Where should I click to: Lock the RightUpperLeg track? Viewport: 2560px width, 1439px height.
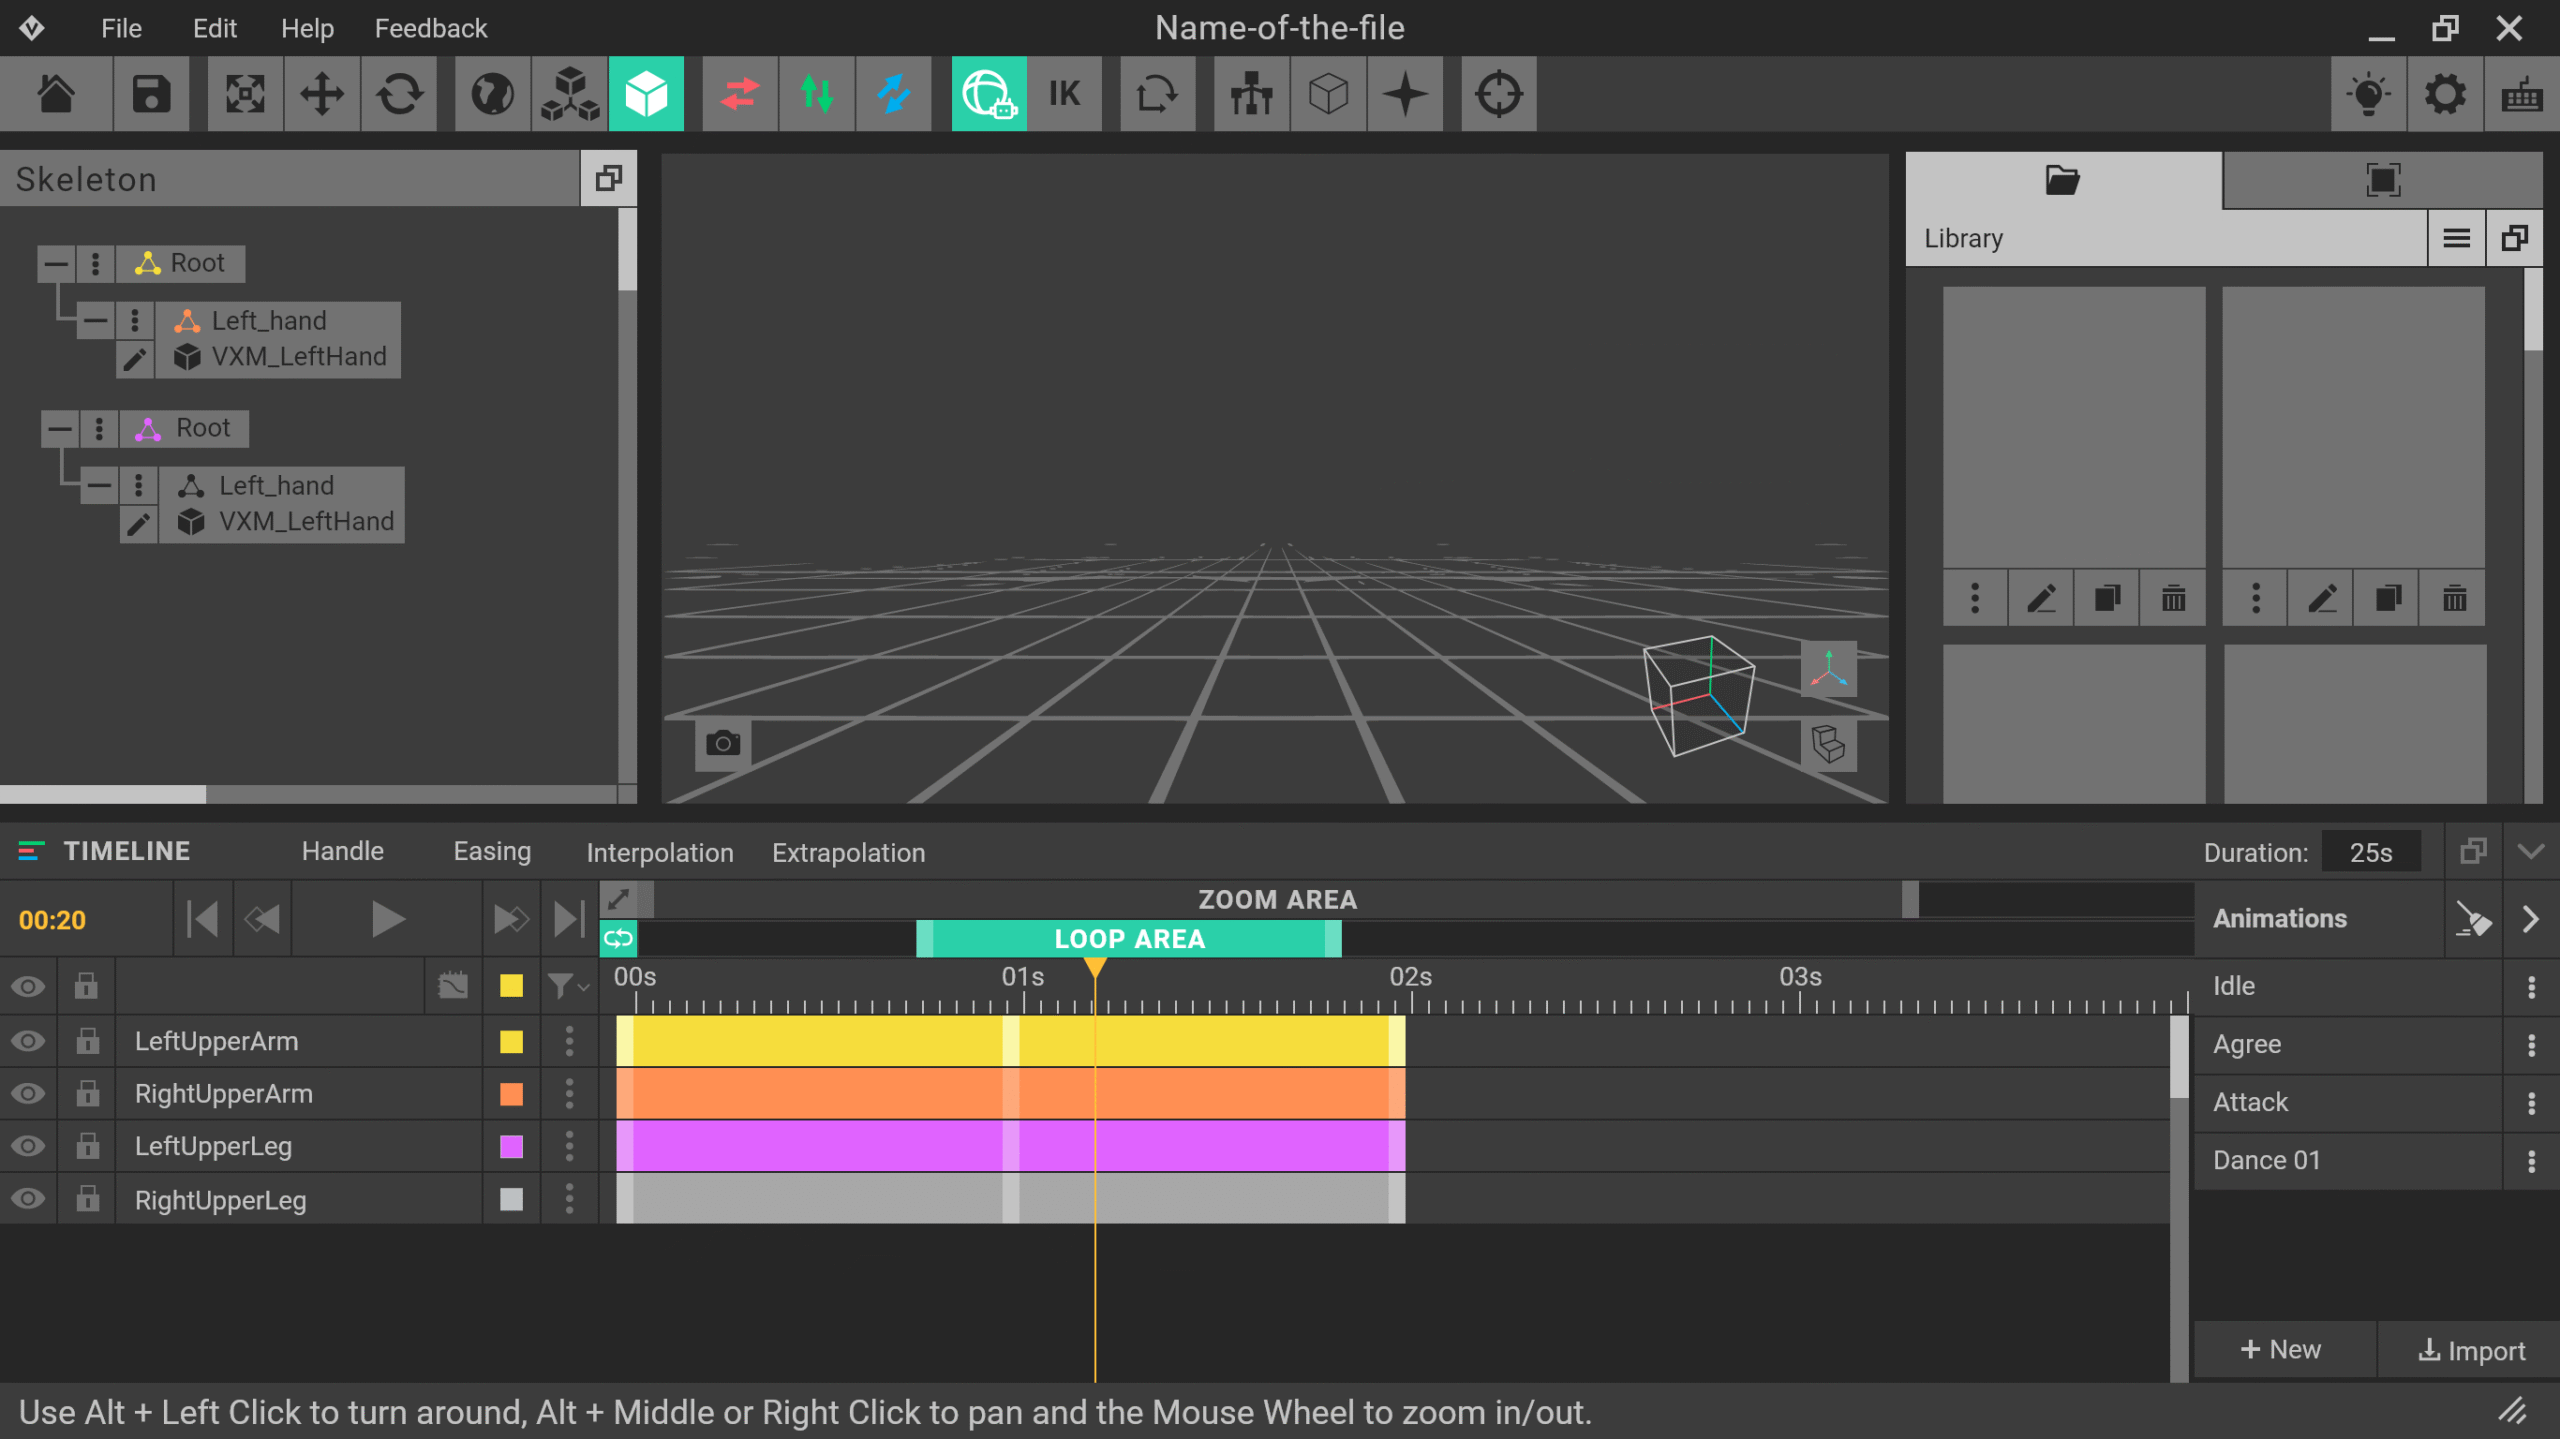pyautogui.click(x=86, y=1199)
